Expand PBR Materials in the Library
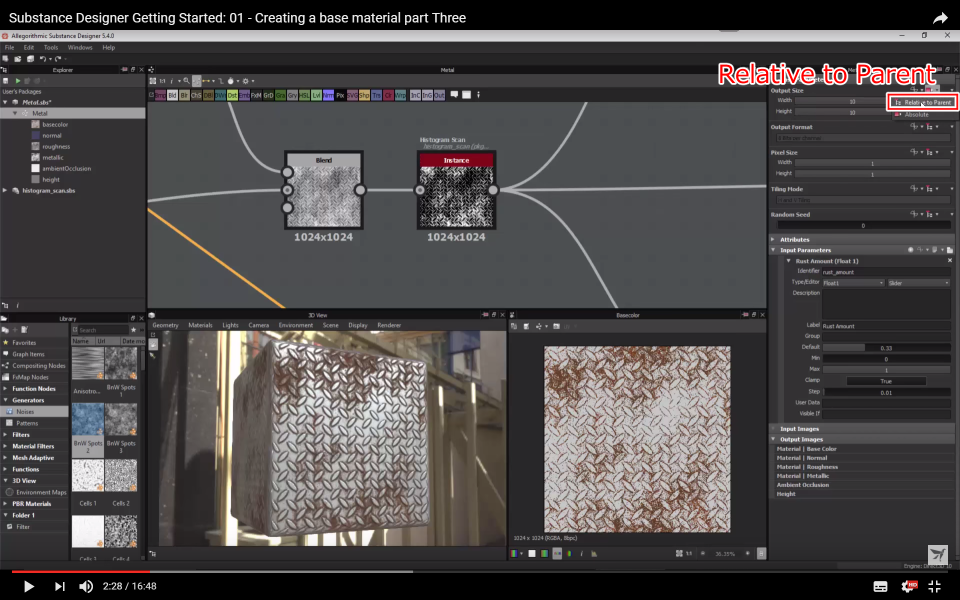This screenshot has height=600, width=960. coord(6,504)
